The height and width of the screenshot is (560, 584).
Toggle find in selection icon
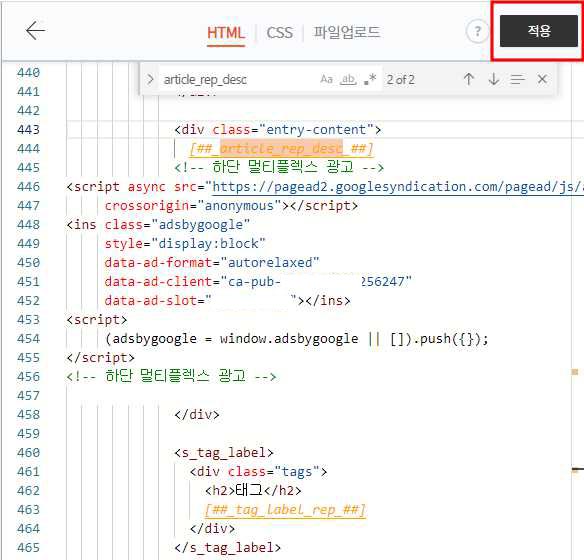[517, 79]
